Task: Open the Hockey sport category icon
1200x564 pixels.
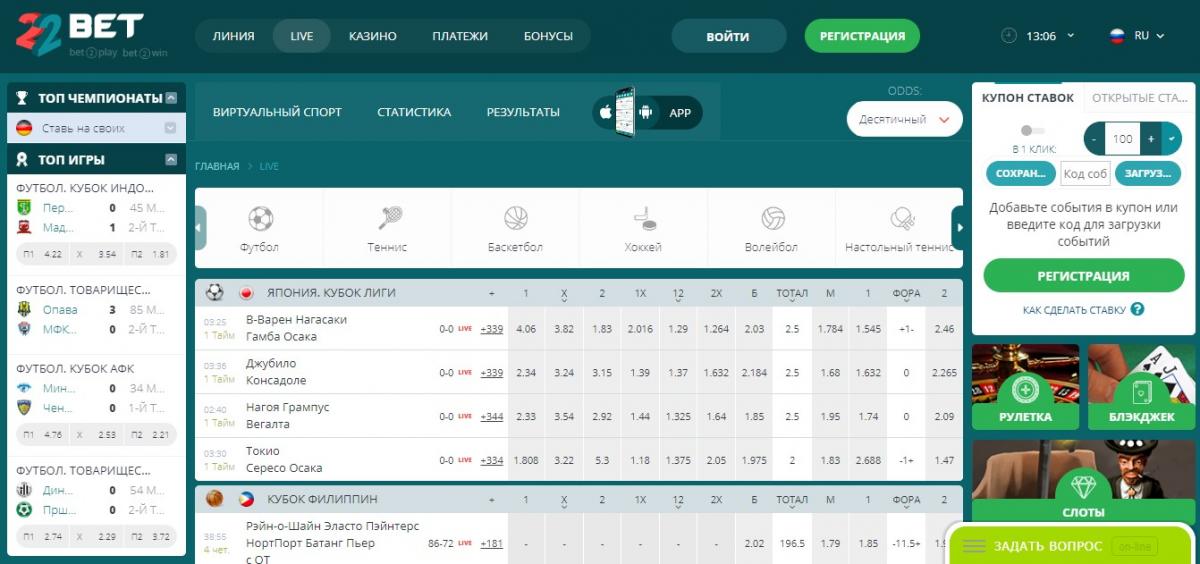Action: pyautogui.click(x=643, y=218)
